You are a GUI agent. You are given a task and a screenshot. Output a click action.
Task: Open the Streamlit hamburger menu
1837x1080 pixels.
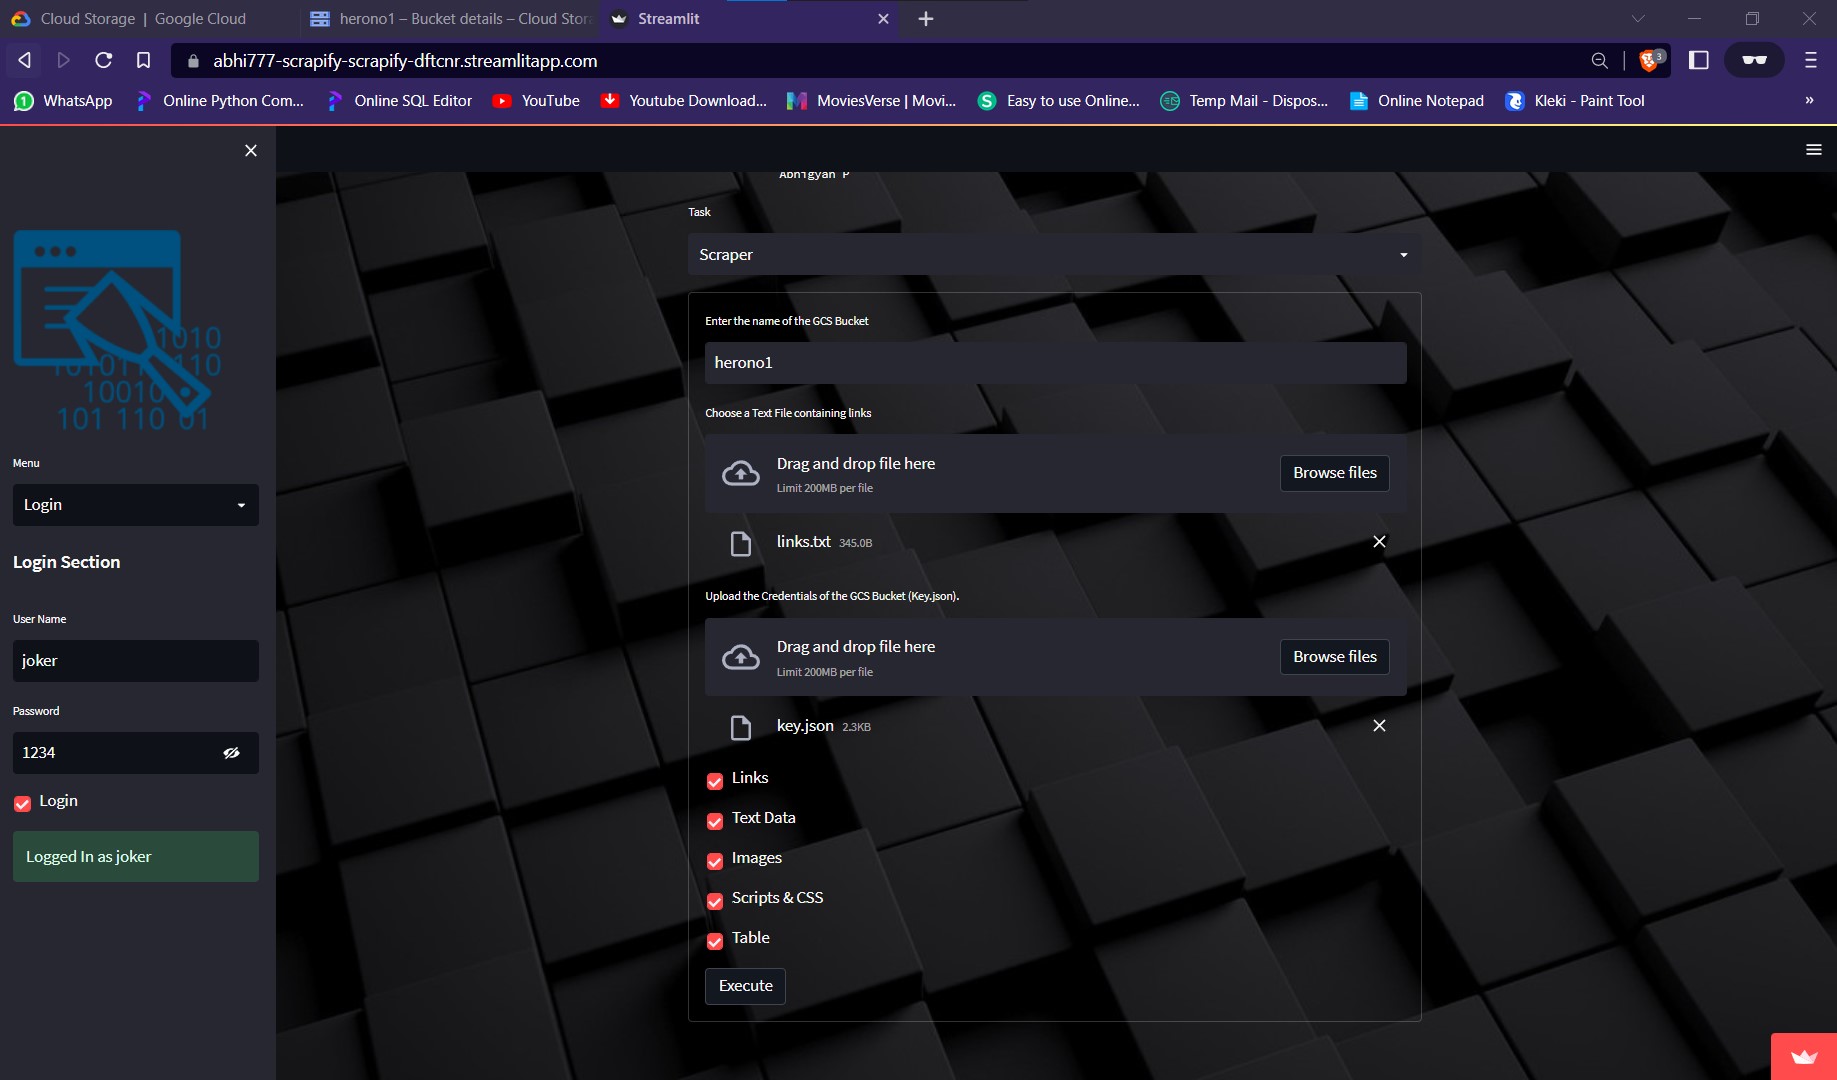point(1813,150)
